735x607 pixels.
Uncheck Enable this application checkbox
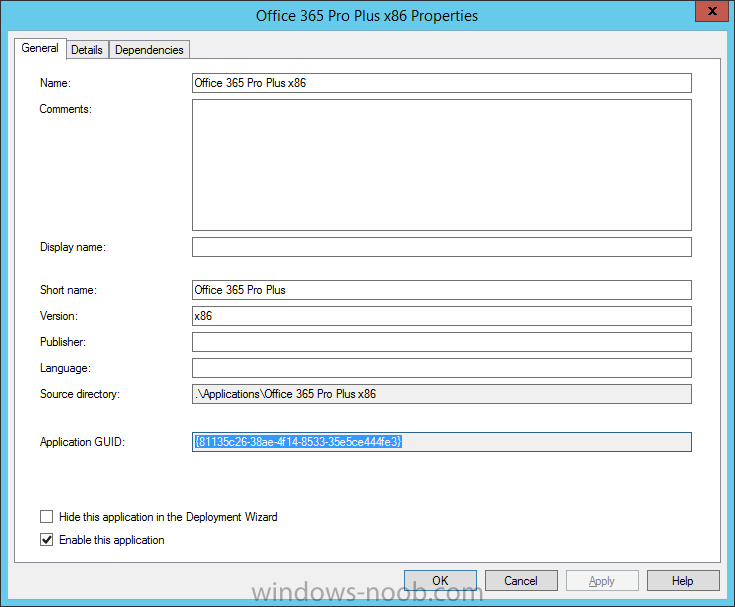coord(46,540)
